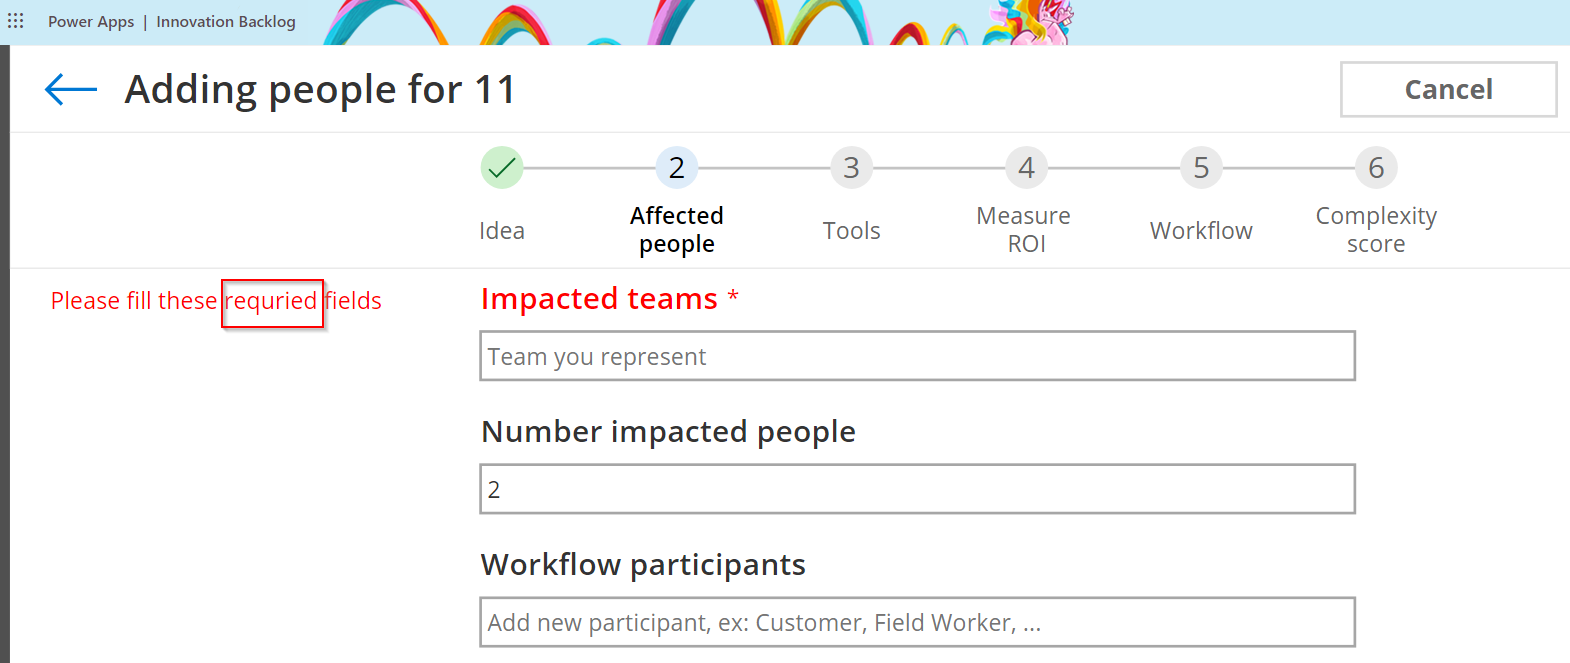Click the Impacted teams required asterisk heading
The width and height of the screenshot is (1570, 663).
[x=608, y=298]
